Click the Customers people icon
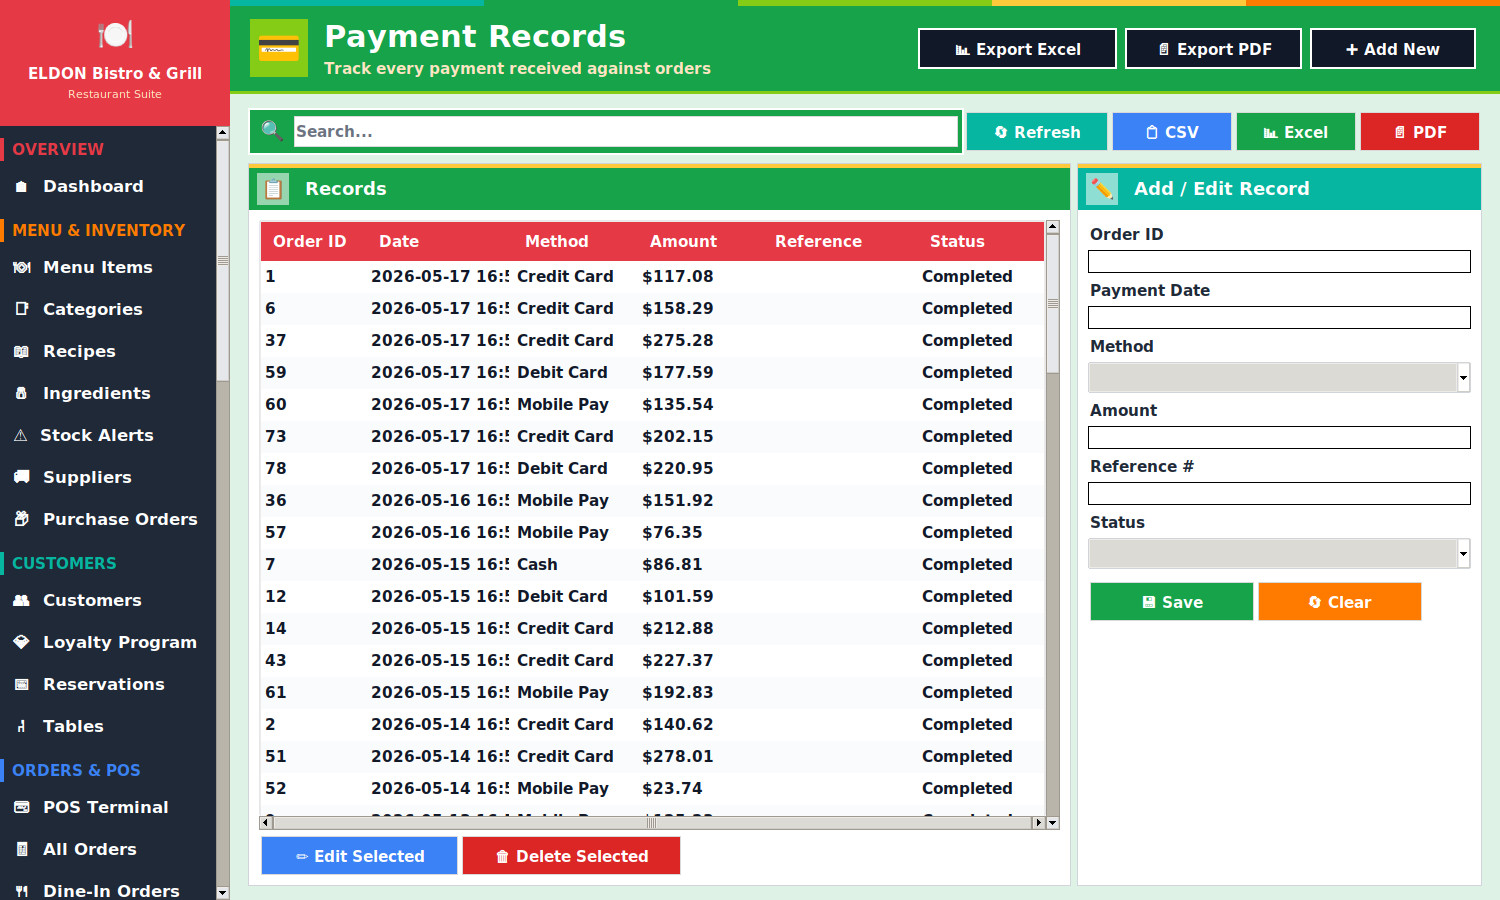The image size is (1500, 900). point(21,601)
